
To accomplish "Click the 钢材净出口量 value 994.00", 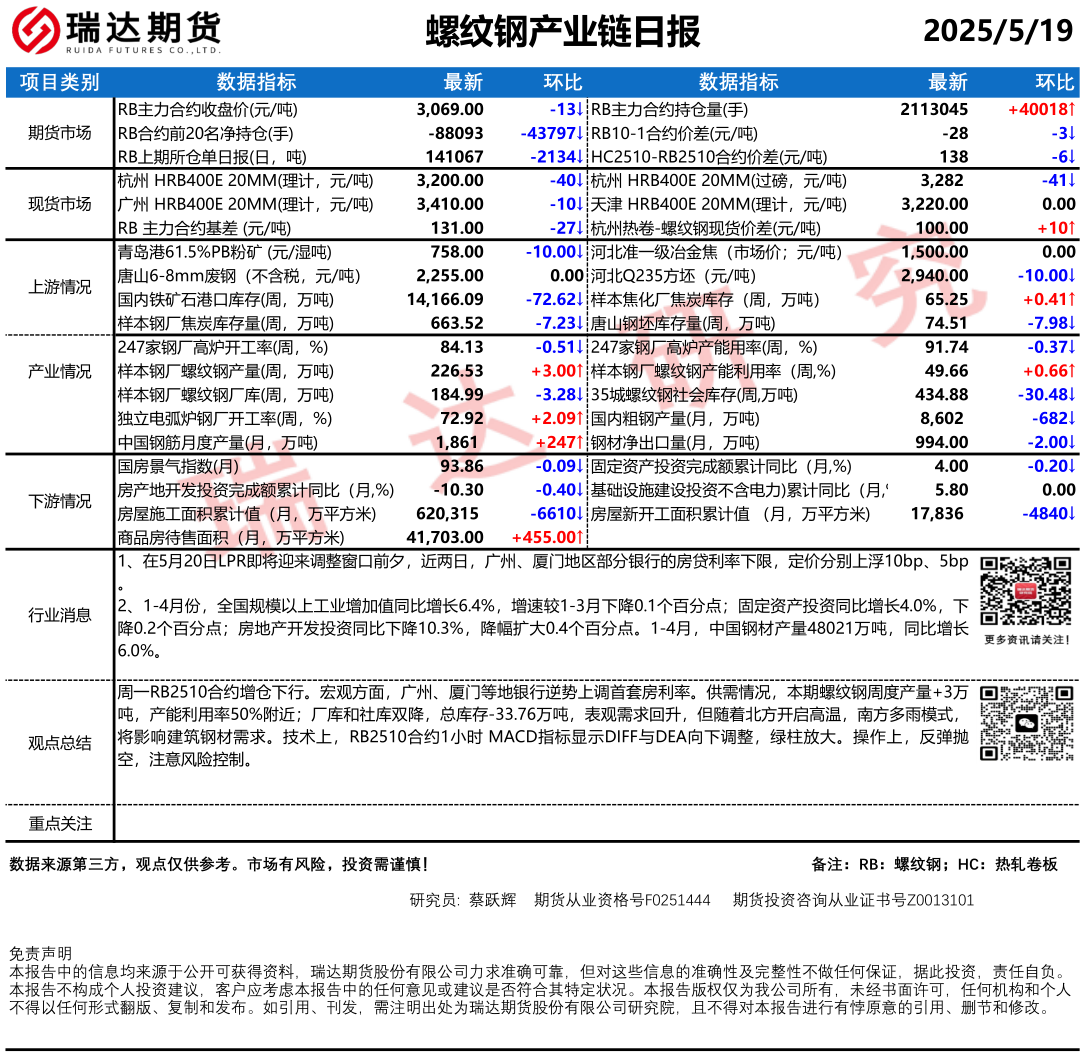I will tap(942, 443).
